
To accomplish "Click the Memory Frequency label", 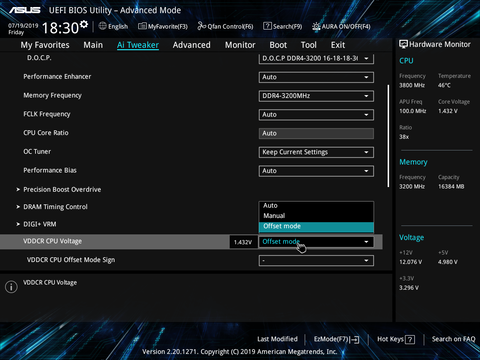I will (52, 96).
